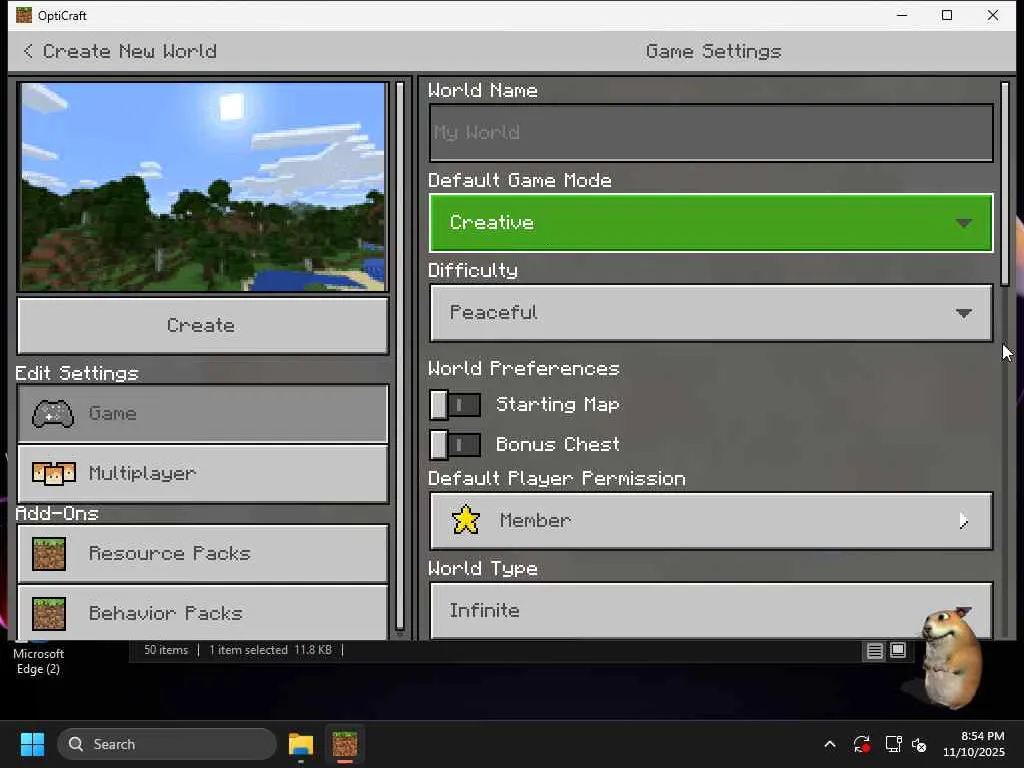1024x768 pixels.
Task: Show hidden system tray icons
Action: (829, 744)
